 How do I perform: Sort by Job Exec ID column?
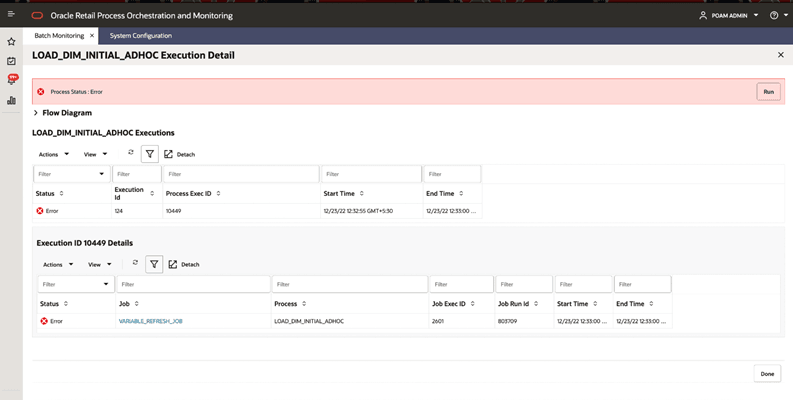[472, 304]
